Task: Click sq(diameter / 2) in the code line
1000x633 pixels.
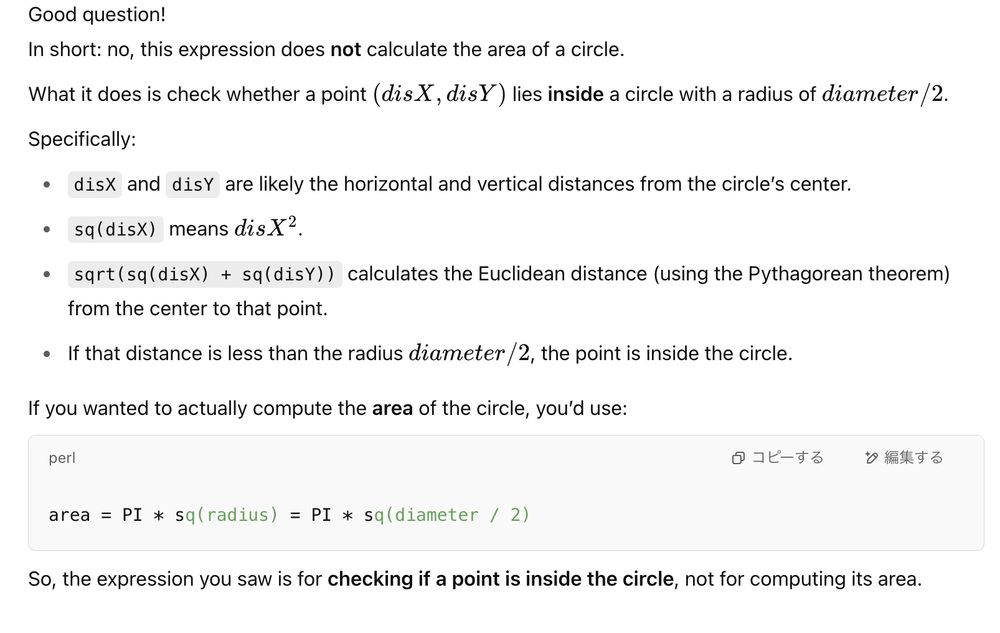Action: pyautogui.click(x=446, y=514)
